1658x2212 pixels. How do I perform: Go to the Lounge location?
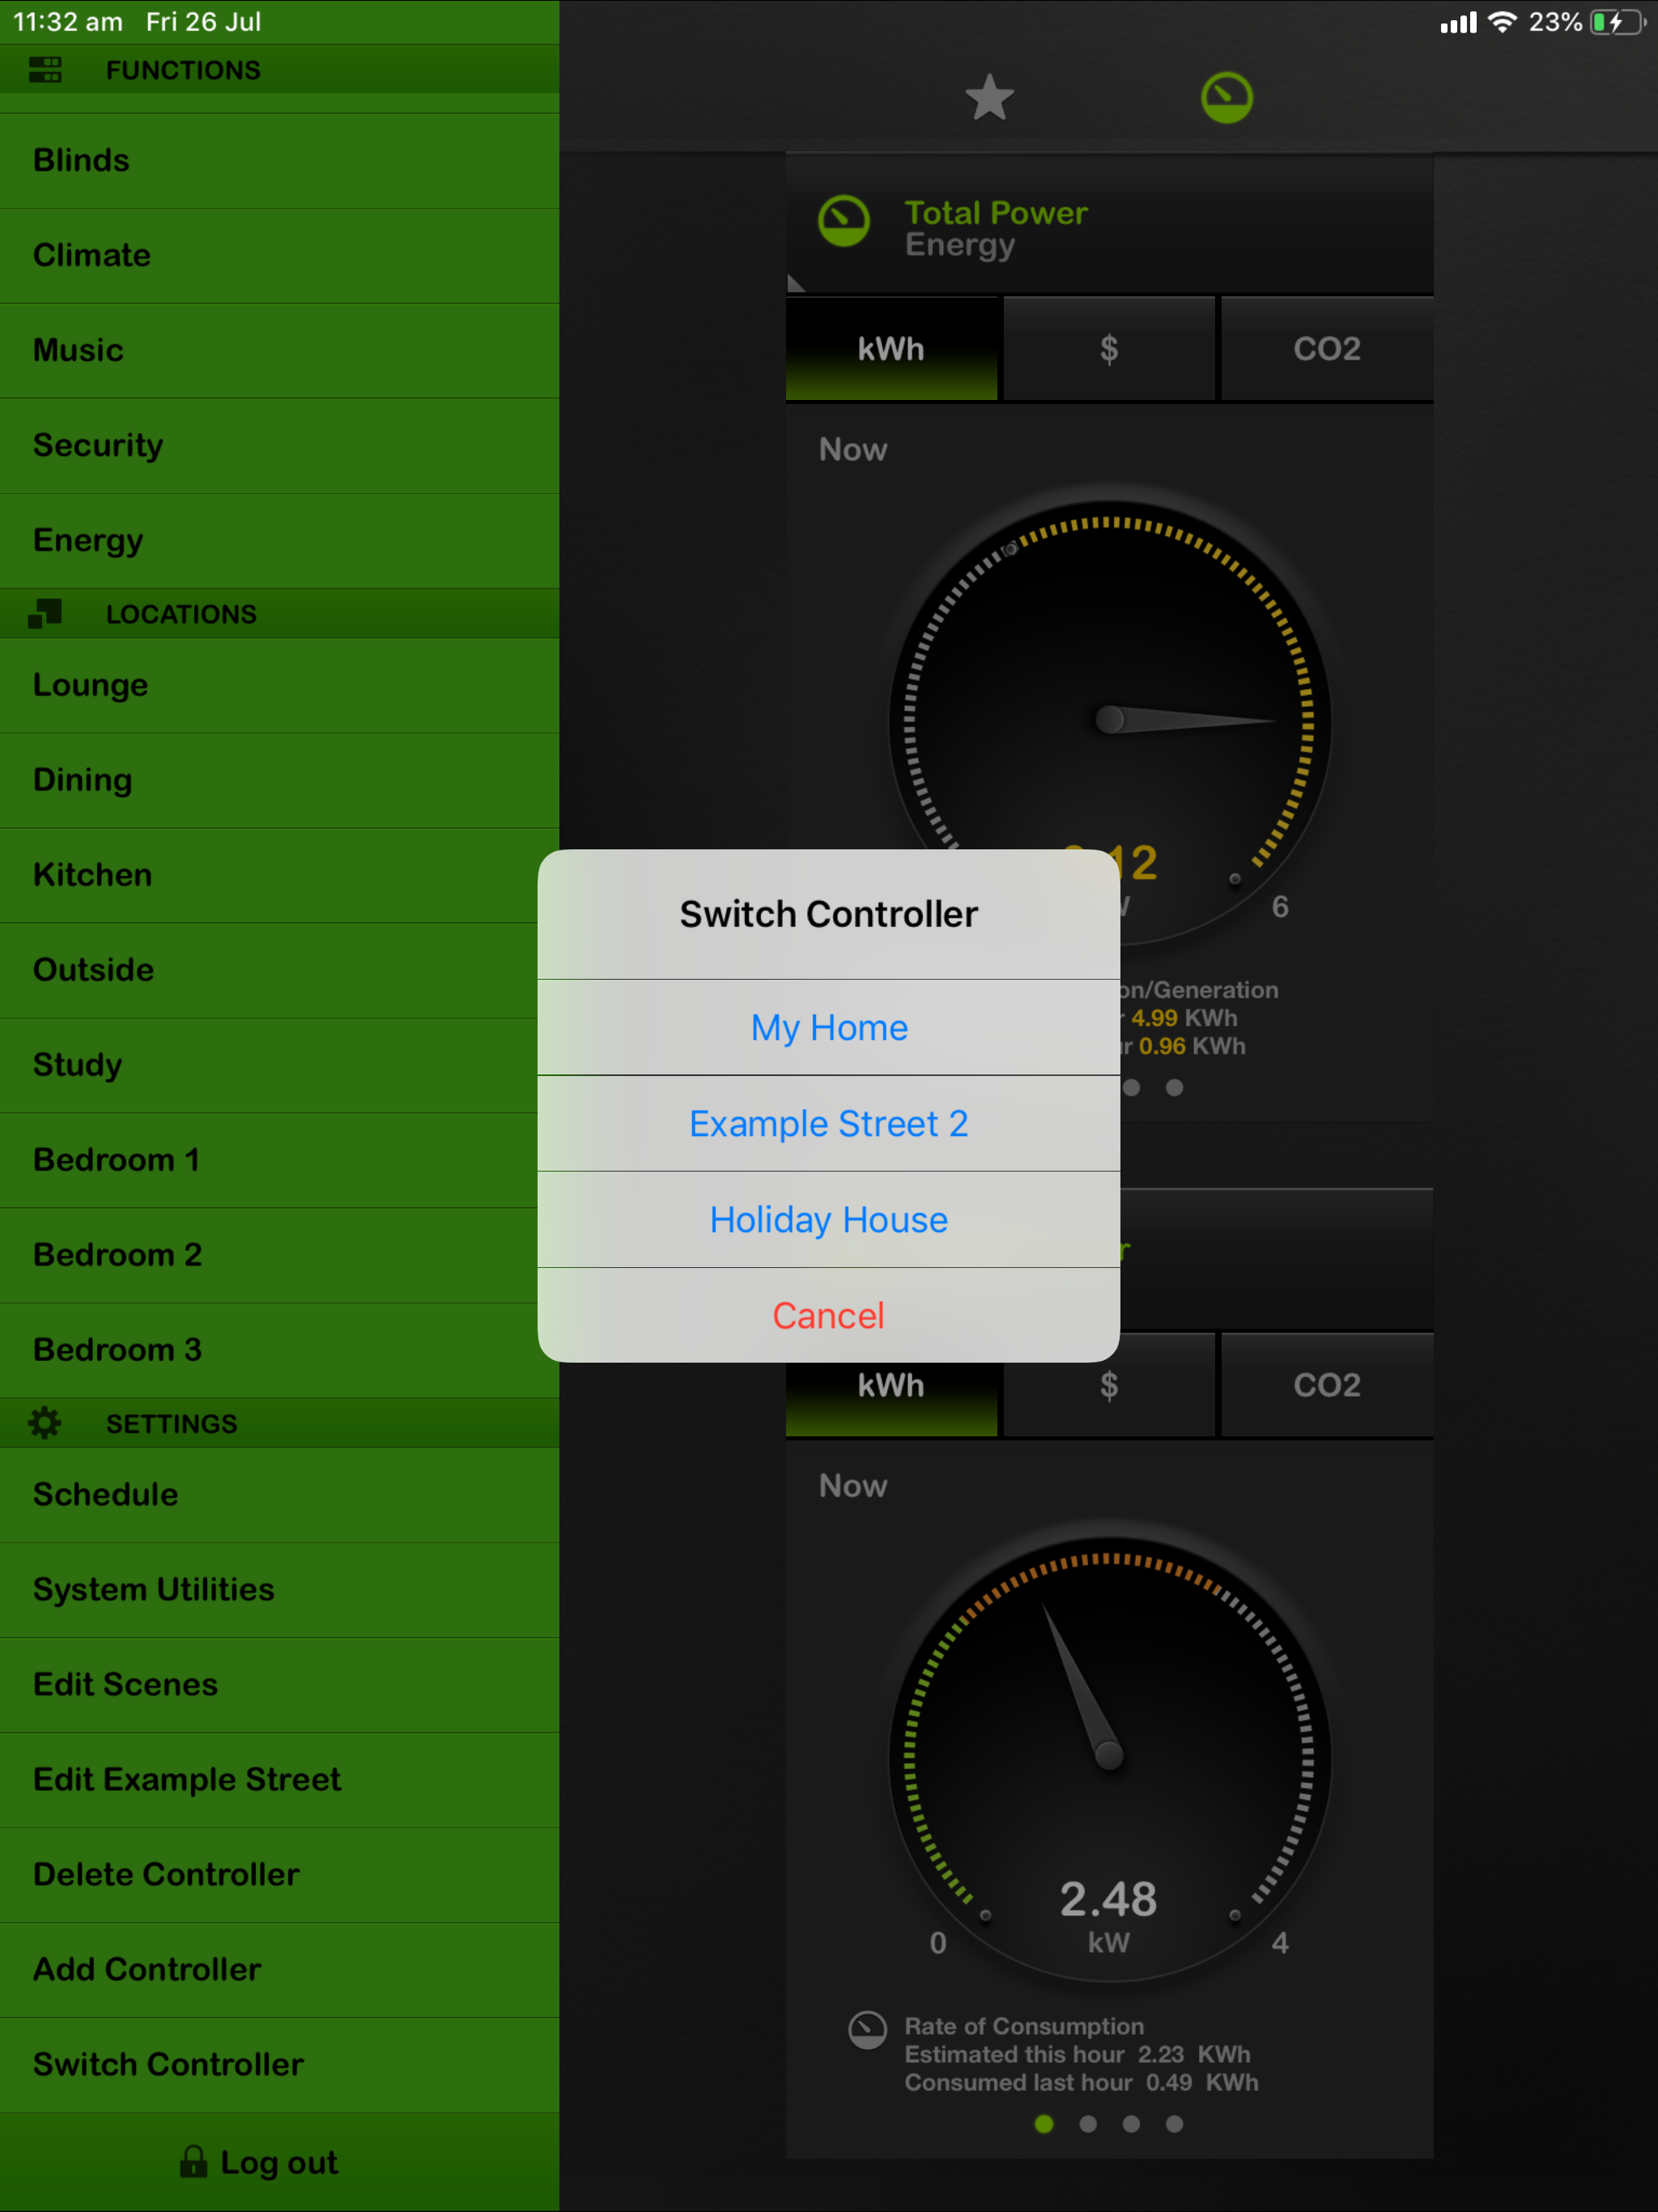tap(279, 685)
